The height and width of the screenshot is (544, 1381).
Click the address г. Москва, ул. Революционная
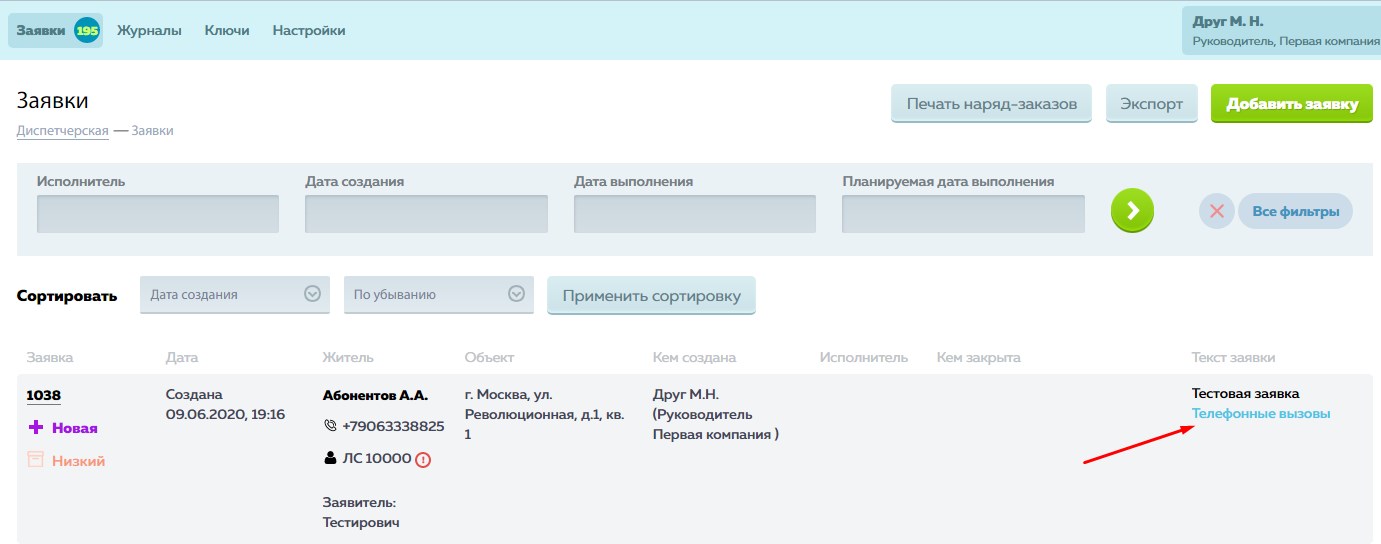[x=545, y=414]
